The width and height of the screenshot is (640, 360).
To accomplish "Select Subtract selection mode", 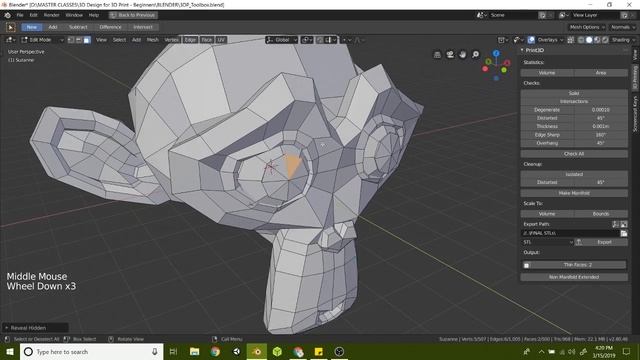I will coord(78,27).
